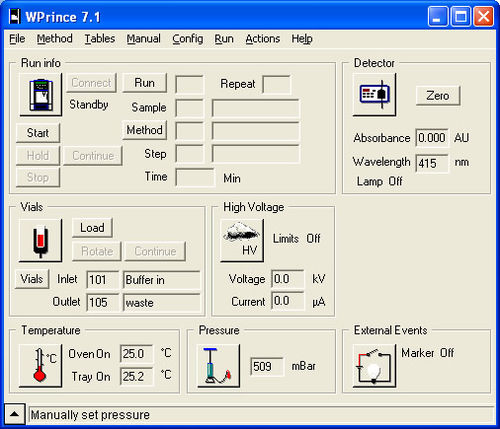Click the External Events circuit icon
Viewport: 500px width, 429px height.
pyautogui.click(x=374, y=366)
